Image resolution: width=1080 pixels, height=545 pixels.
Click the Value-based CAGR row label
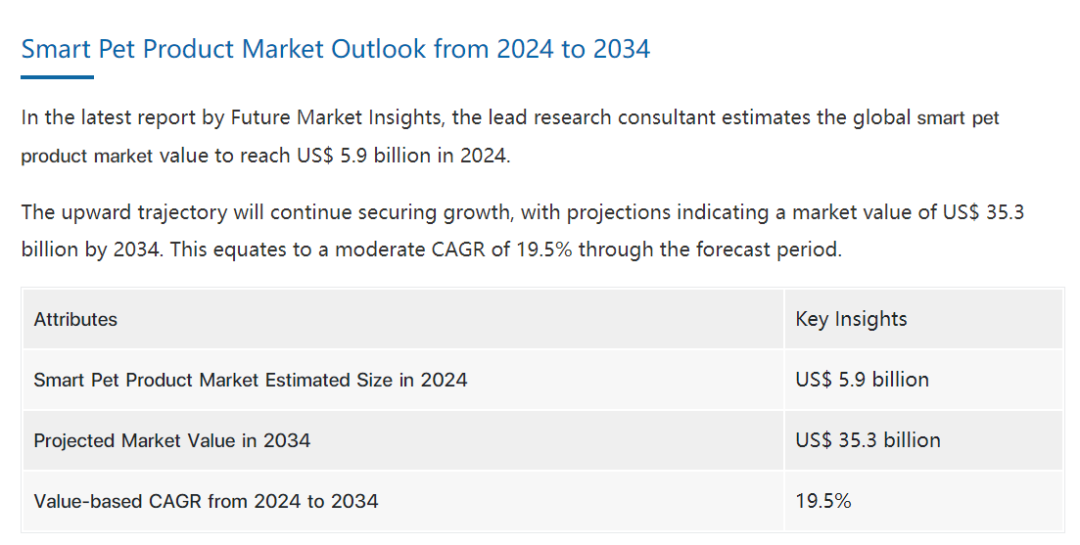[206, 501]
